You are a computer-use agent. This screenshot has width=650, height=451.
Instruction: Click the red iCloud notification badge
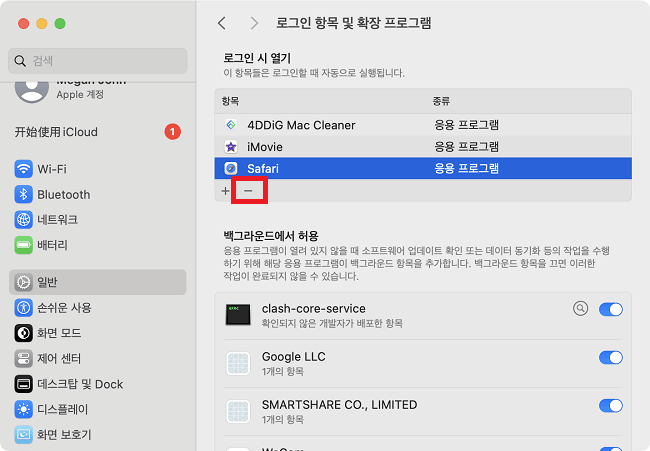point(172,132)
